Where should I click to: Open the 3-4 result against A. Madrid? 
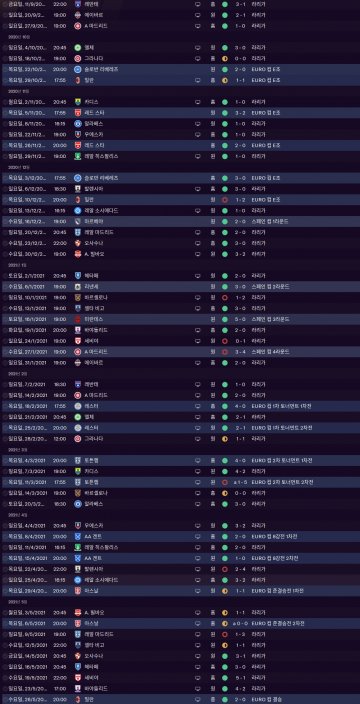click(x=240, y=352)
